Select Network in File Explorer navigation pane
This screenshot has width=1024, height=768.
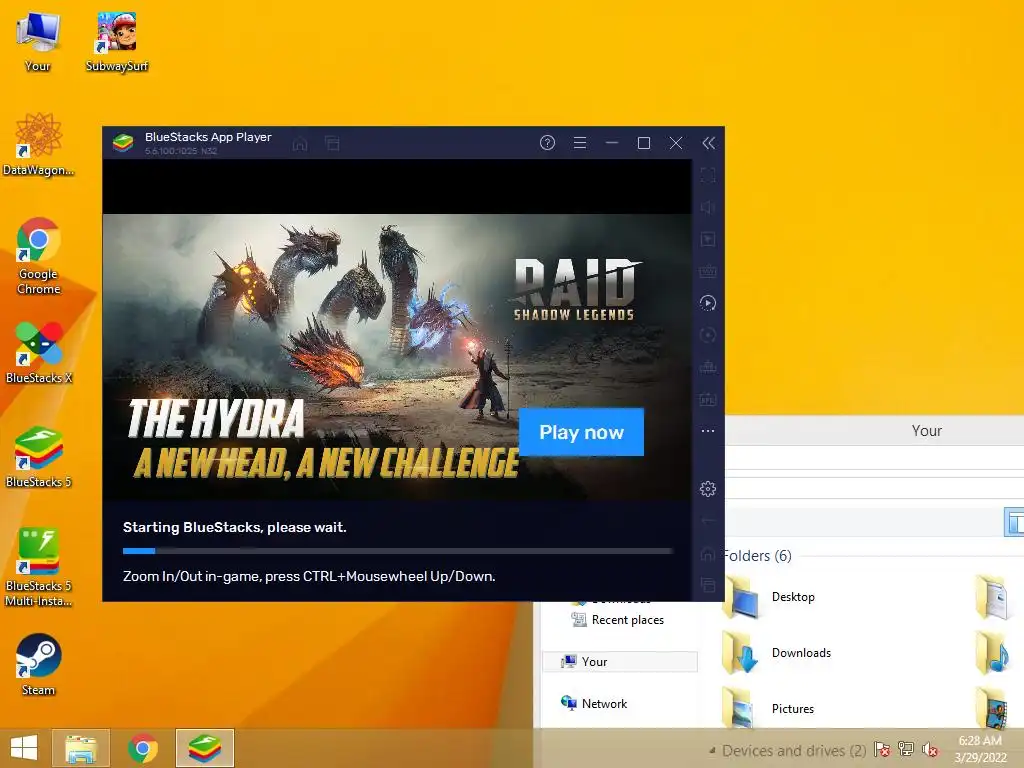[594, 703]
